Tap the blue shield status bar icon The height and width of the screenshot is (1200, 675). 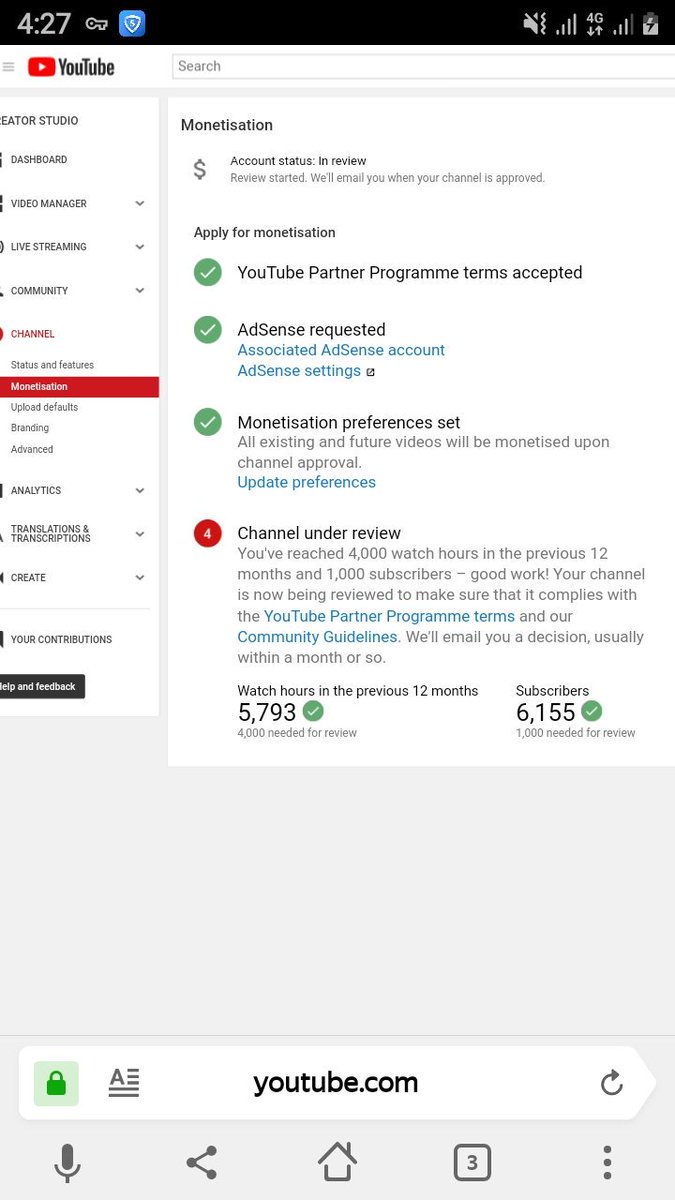(132, 23)
